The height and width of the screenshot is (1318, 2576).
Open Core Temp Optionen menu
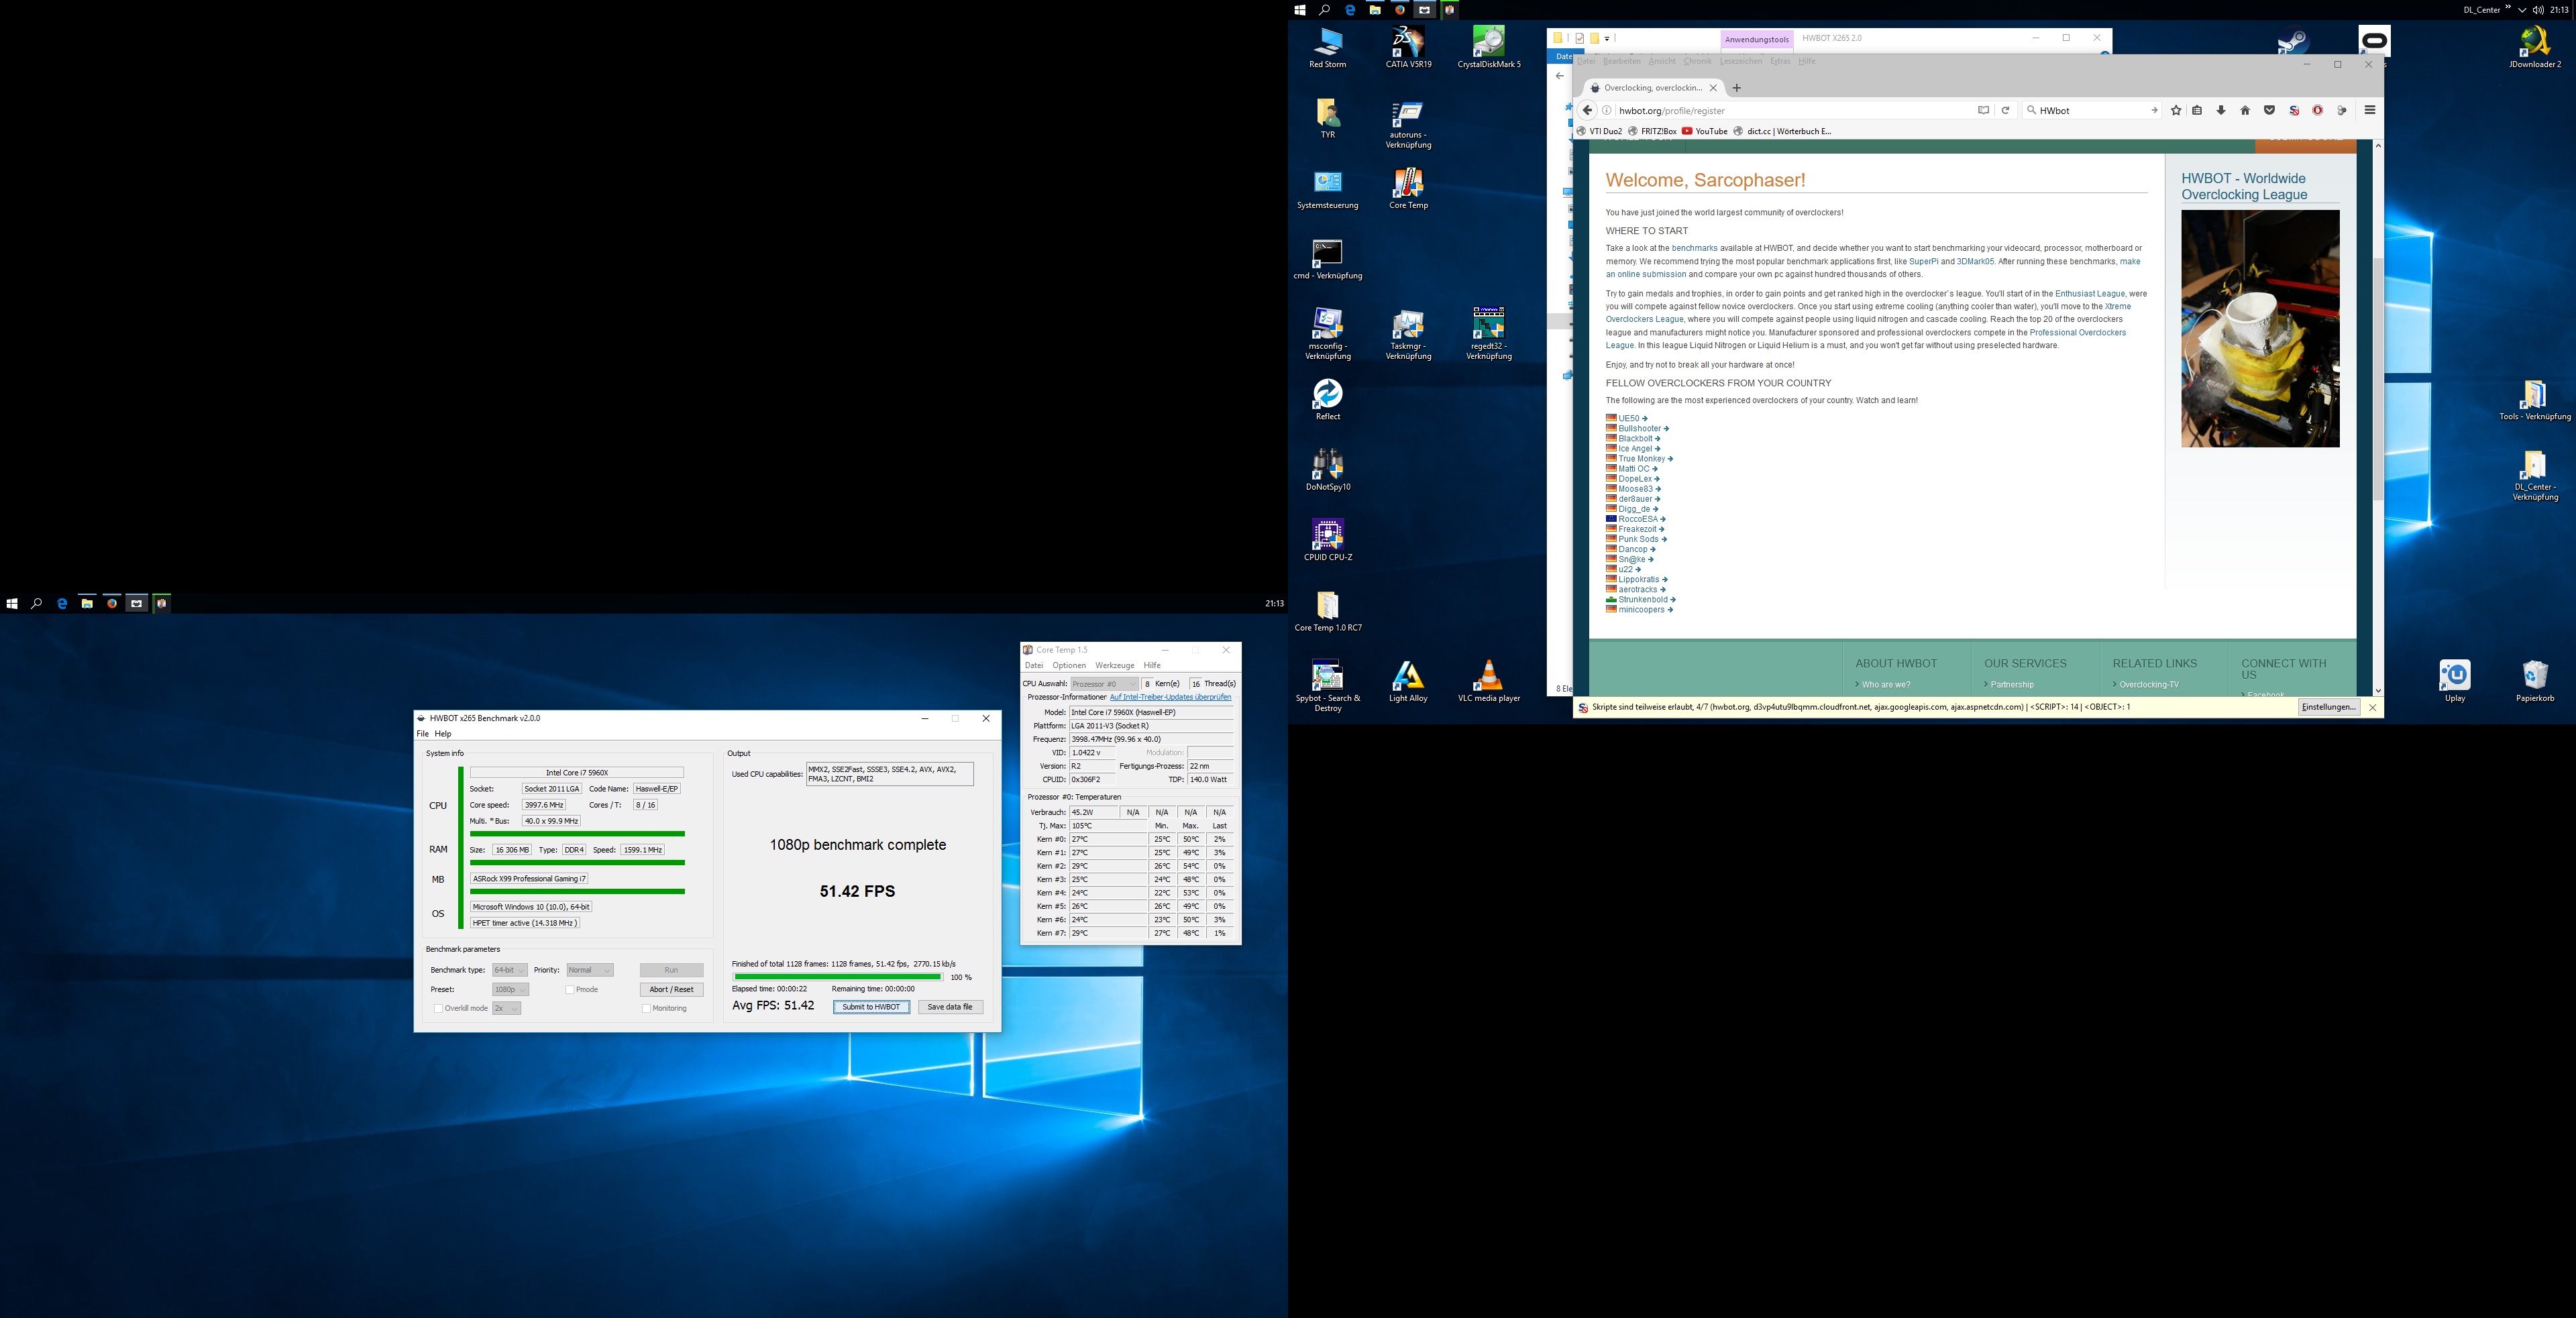point(1069,665)
